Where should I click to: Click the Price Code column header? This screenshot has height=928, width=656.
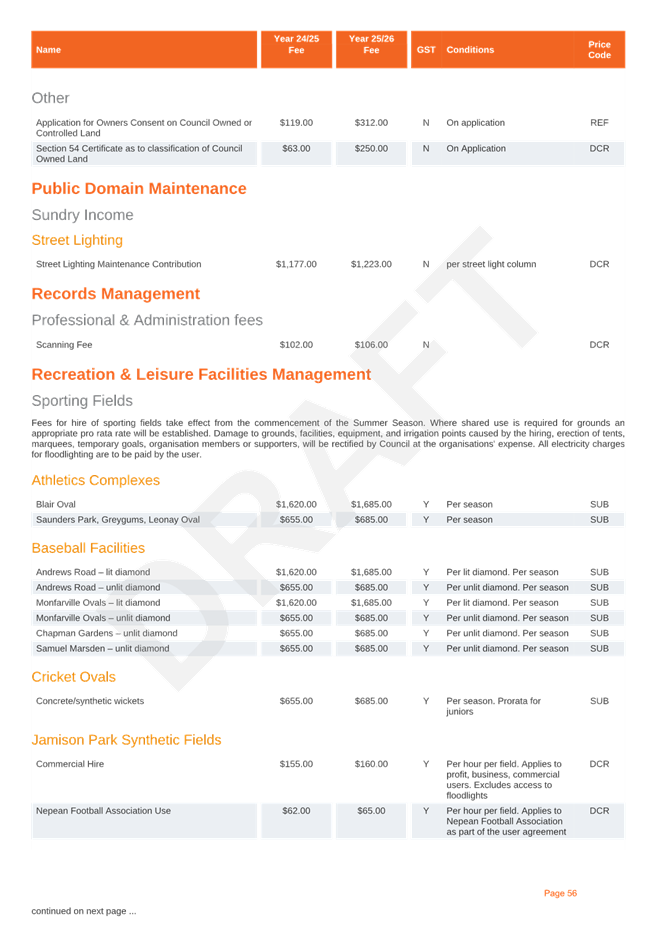pyautogui.click(x=599, y=50)
